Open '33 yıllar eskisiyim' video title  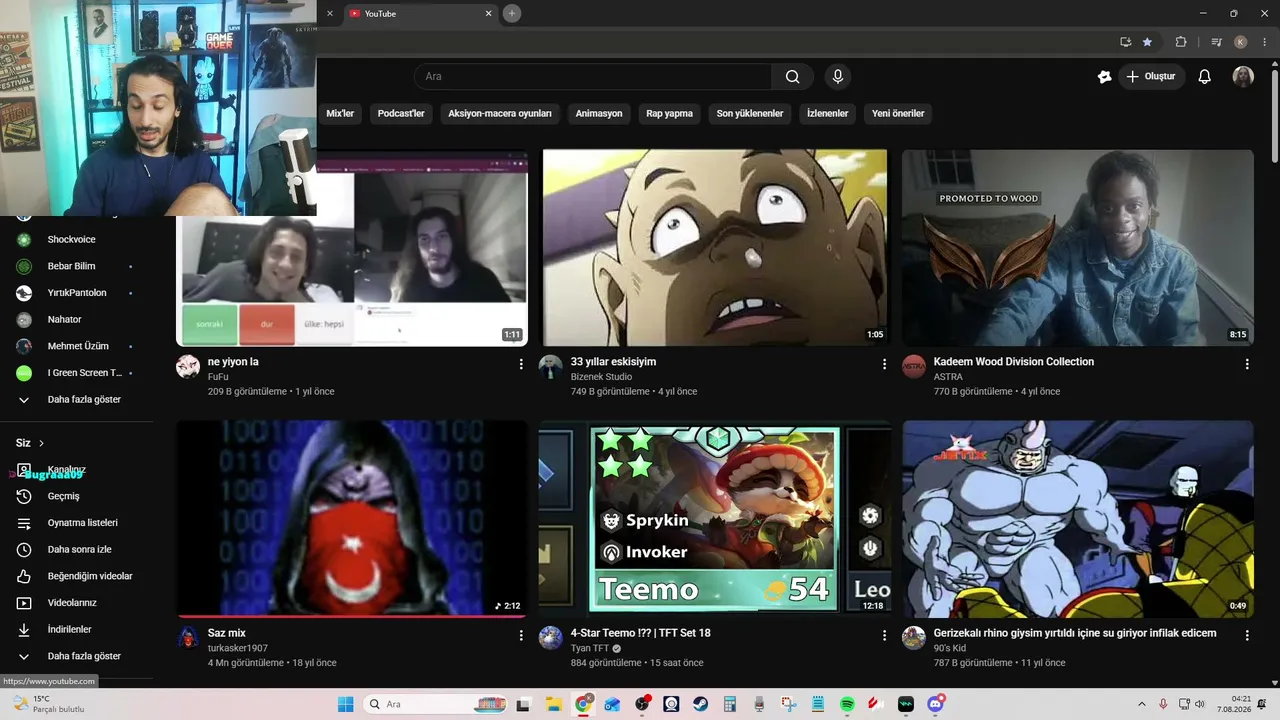(x=613, y=362)
